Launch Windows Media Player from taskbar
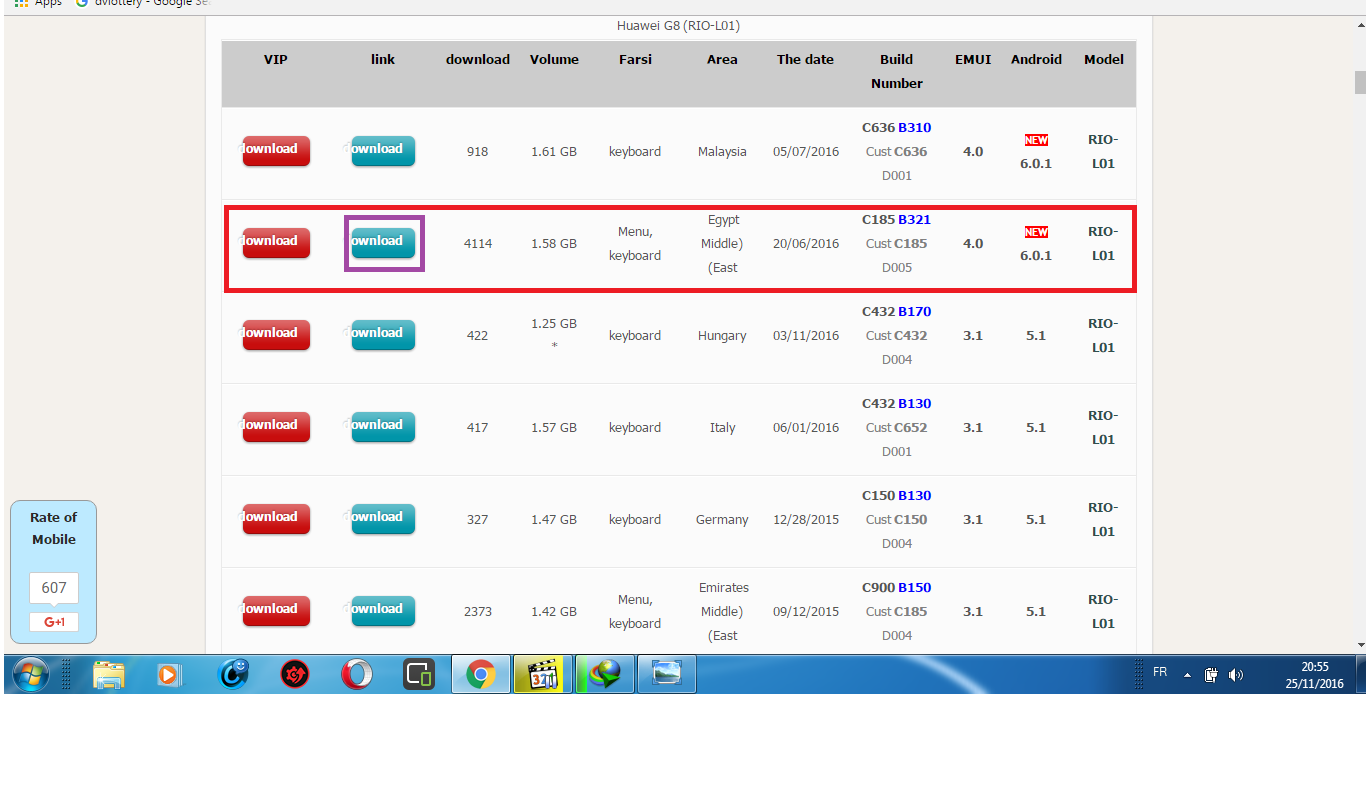This screenshot has width=1366, height=788. [x=170, y=675]
